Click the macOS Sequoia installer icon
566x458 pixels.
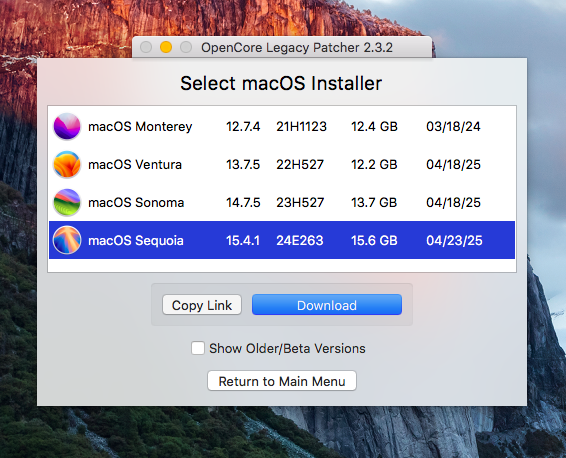[67, 240]
